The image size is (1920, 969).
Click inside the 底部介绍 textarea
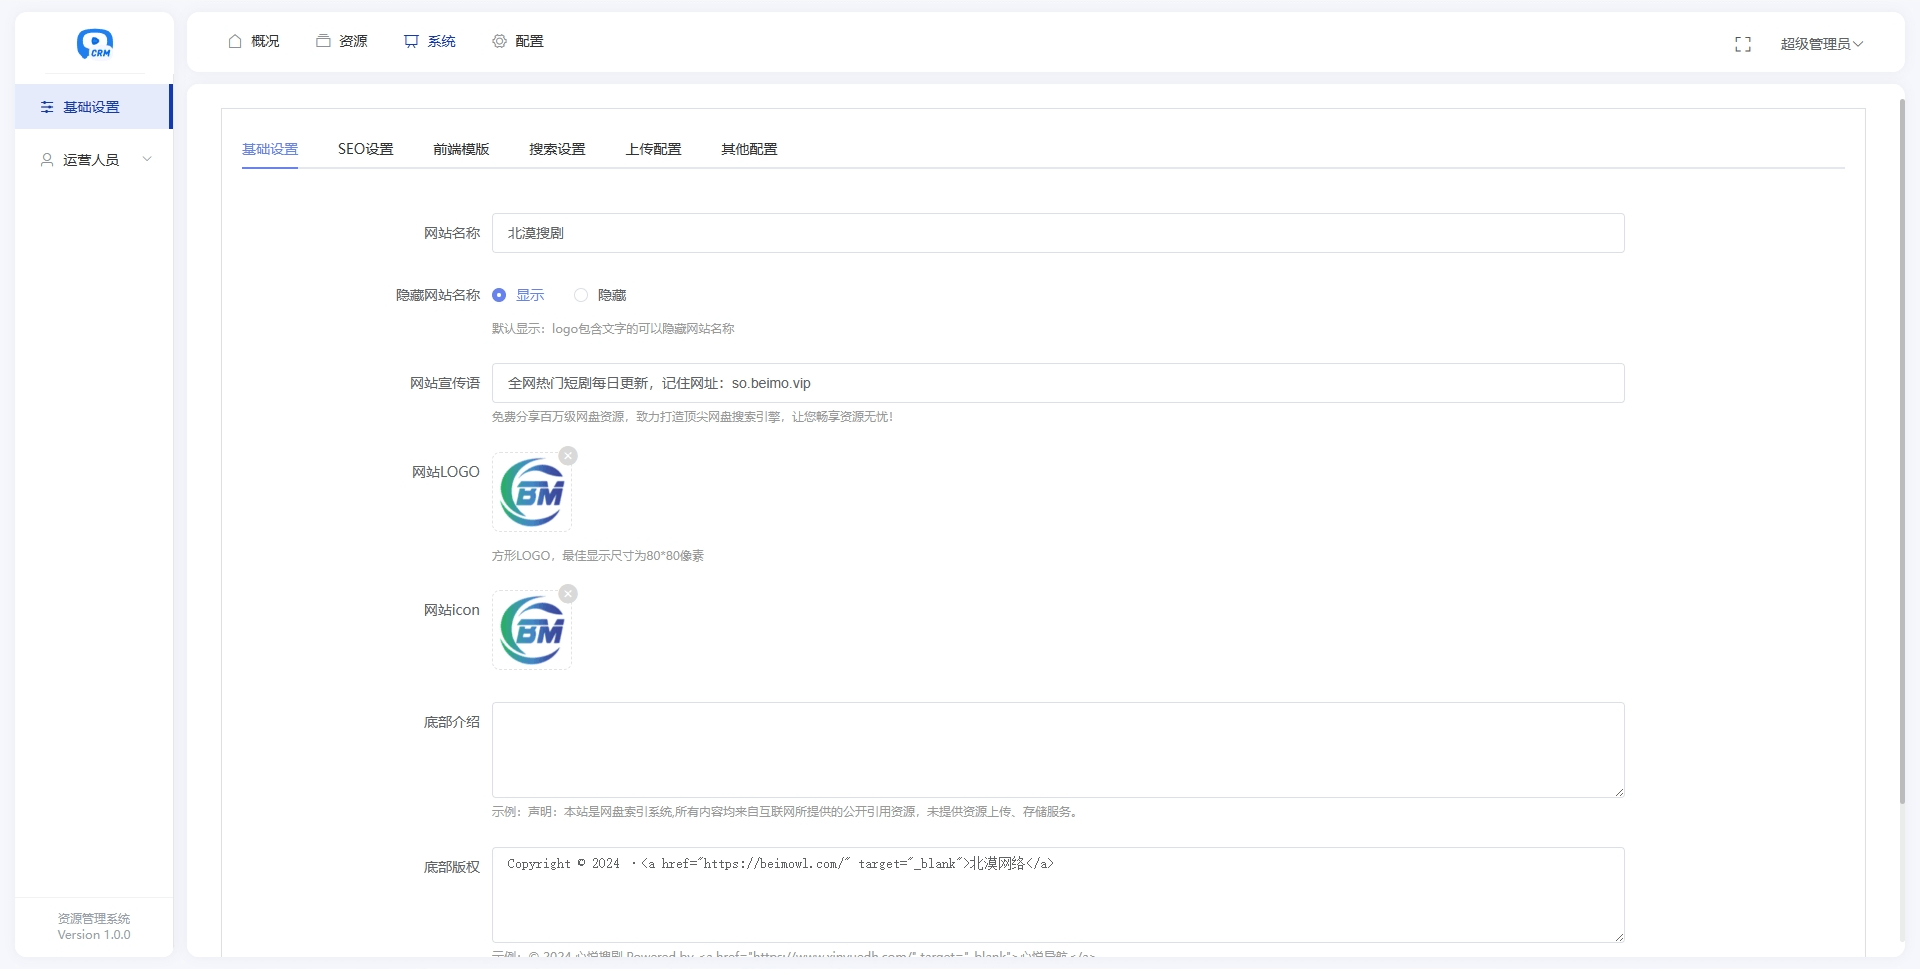[x=1057, y=750]
